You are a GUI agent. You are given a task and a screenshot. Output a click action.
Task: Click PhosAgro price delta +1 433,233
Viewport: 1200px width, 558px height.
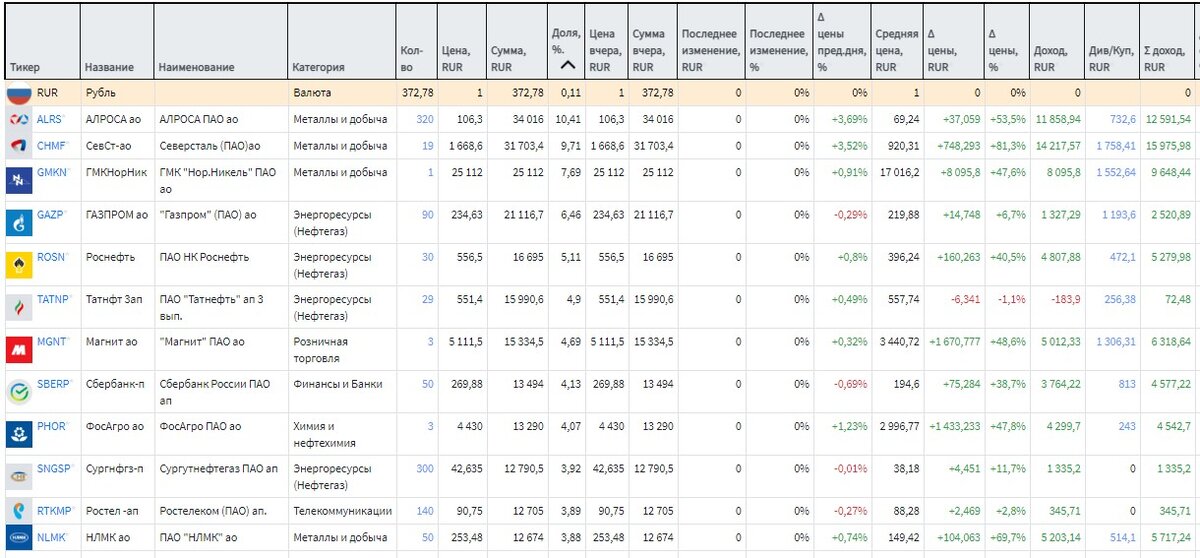[957, 426]
